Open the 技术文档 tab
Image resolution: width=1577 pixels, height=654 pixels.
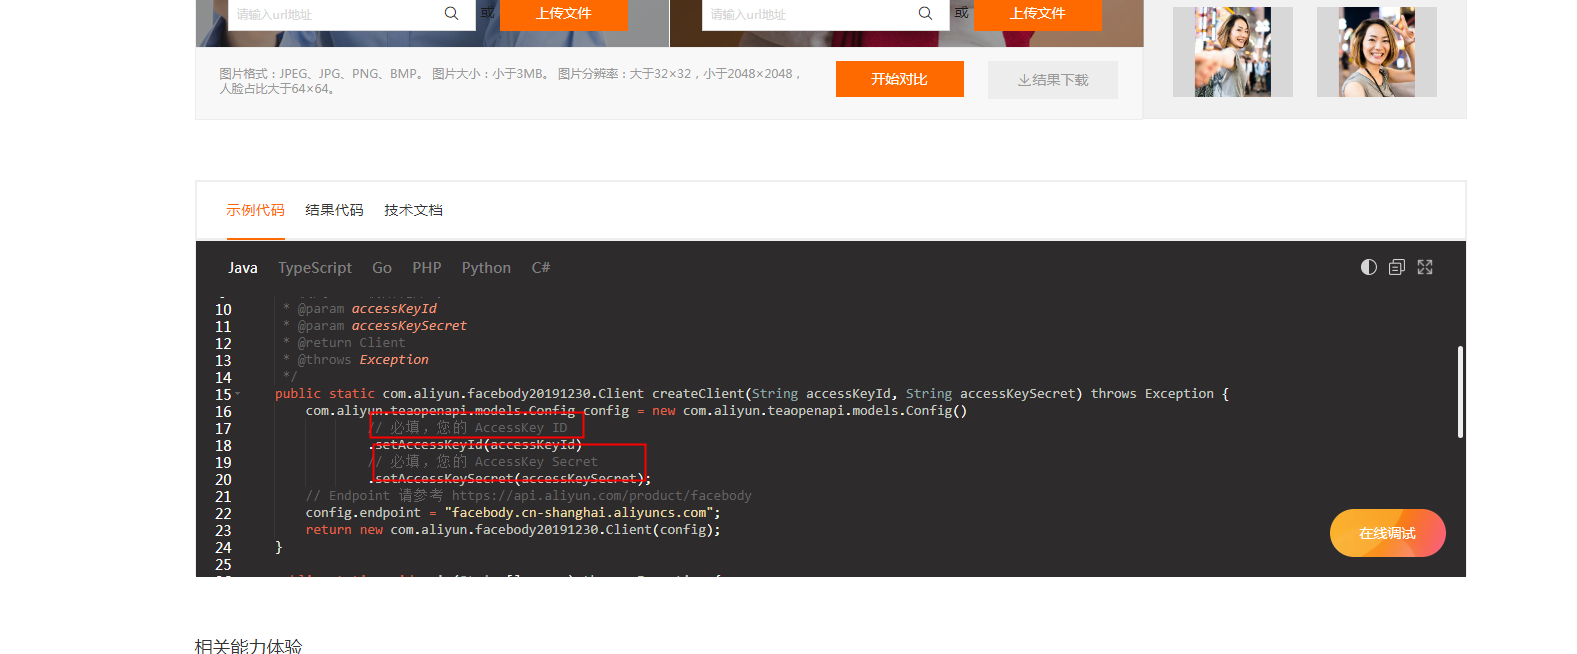click(413, 210)
